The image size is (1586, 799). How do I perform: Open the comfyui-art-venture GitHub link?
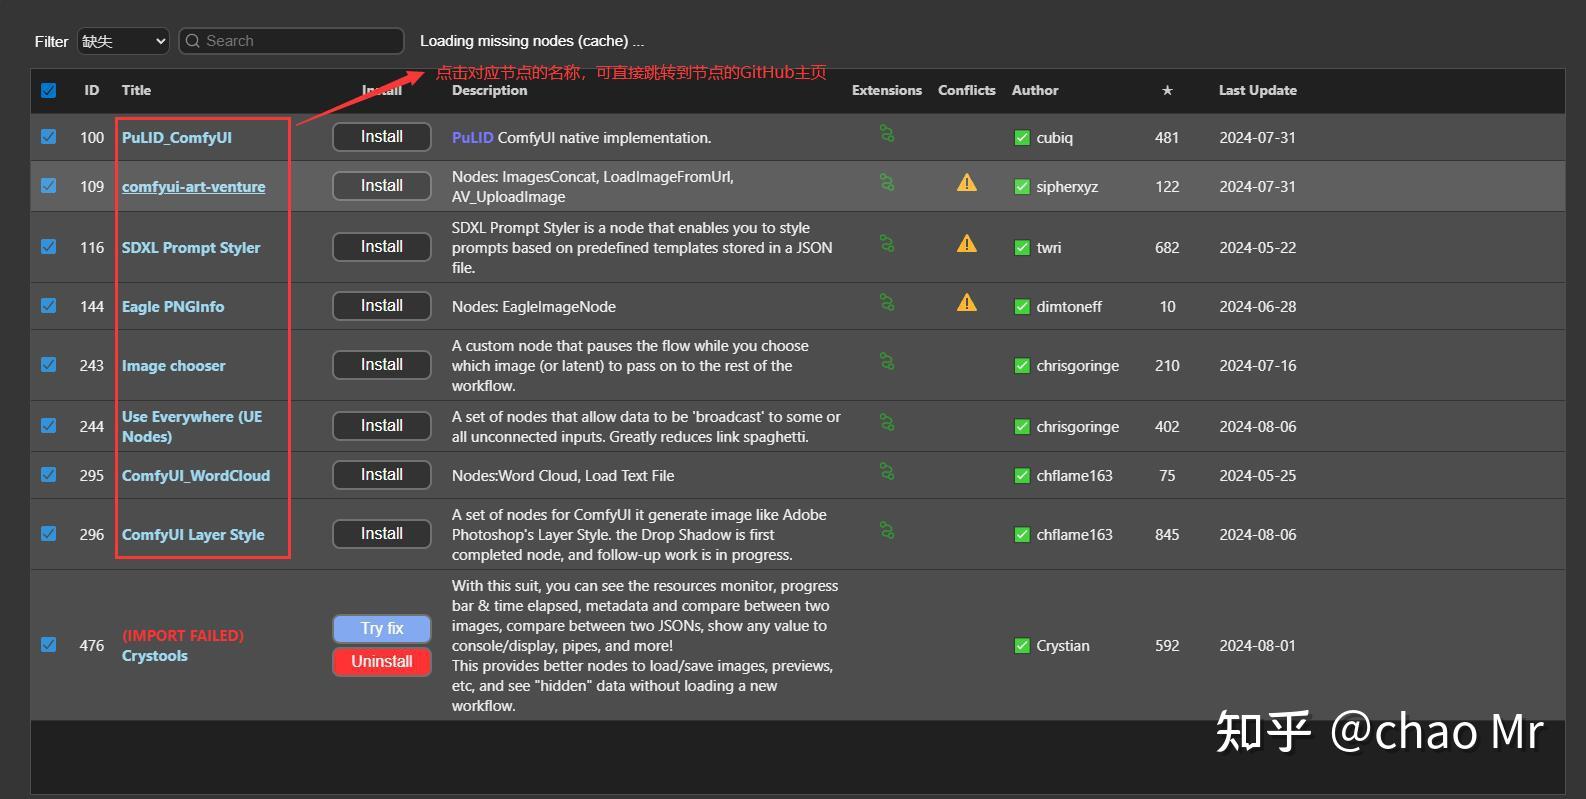pyautogui.click(x=193, y=187)
